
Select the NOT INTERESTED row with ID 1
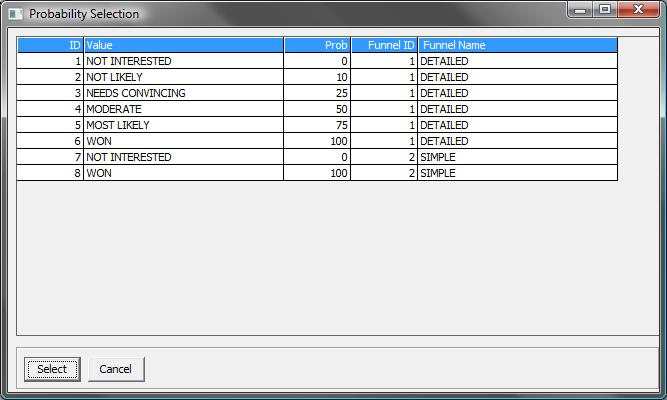point(317,61)
